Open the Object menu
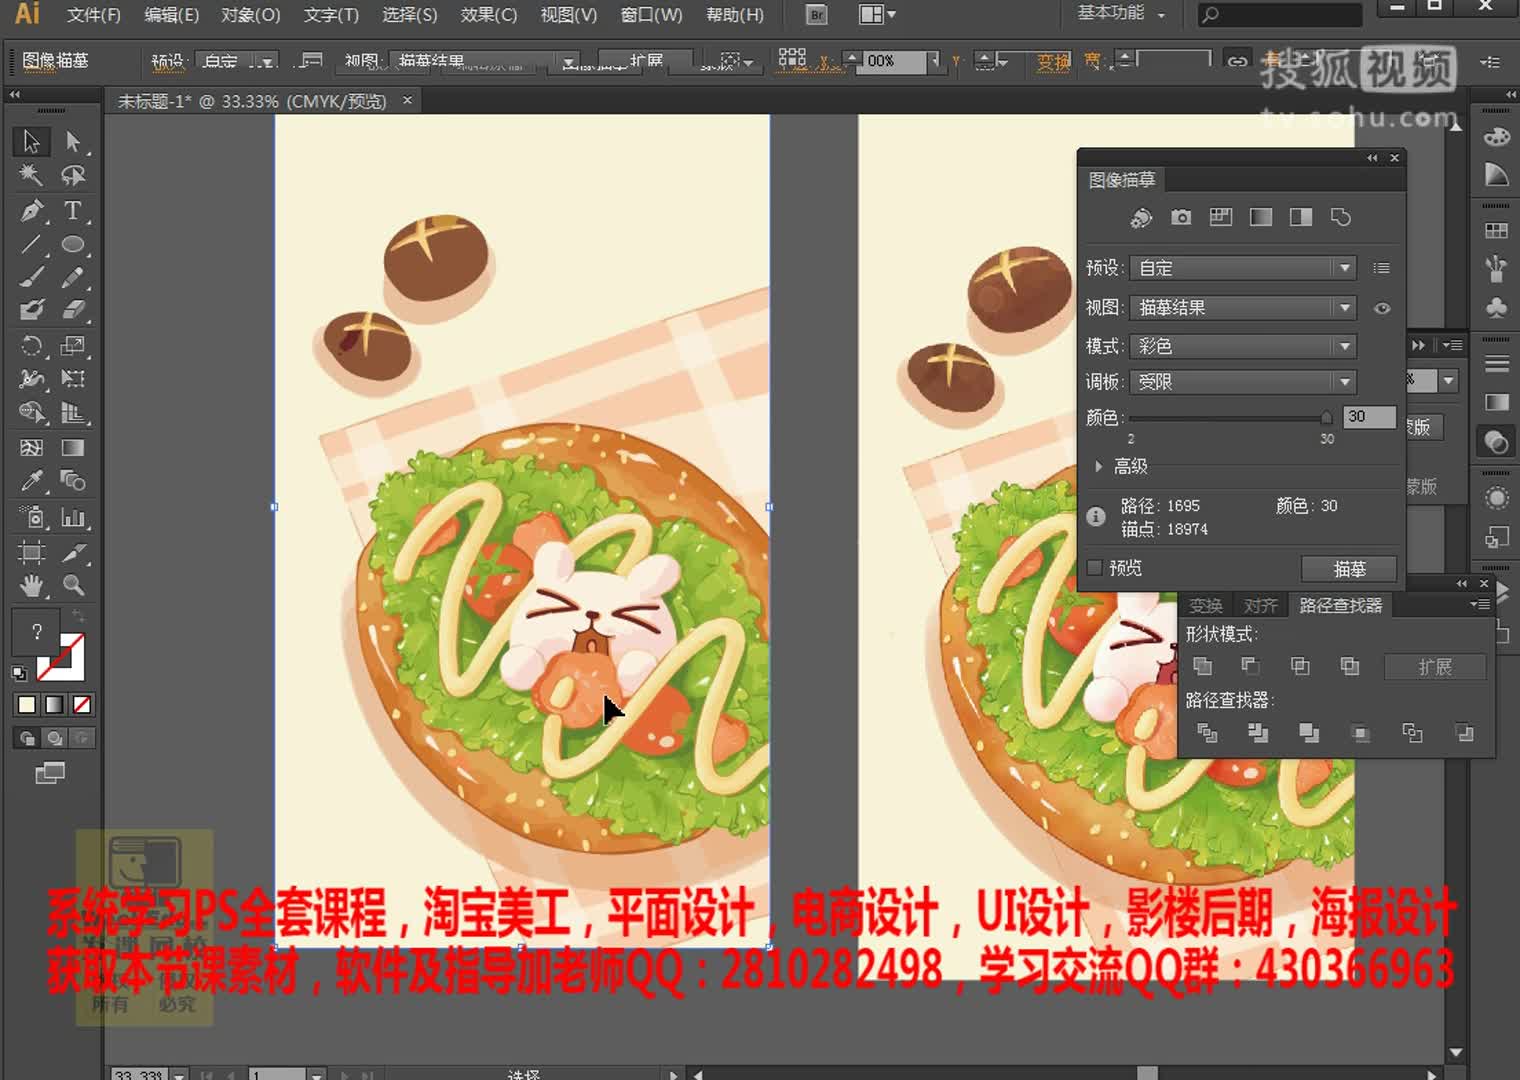1520x1080 pixels. 250,15
